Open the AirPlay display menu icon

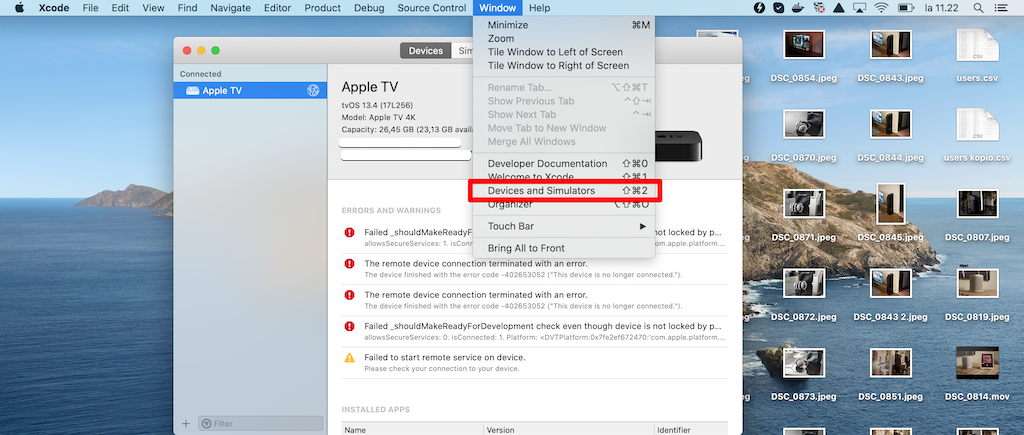860,8
